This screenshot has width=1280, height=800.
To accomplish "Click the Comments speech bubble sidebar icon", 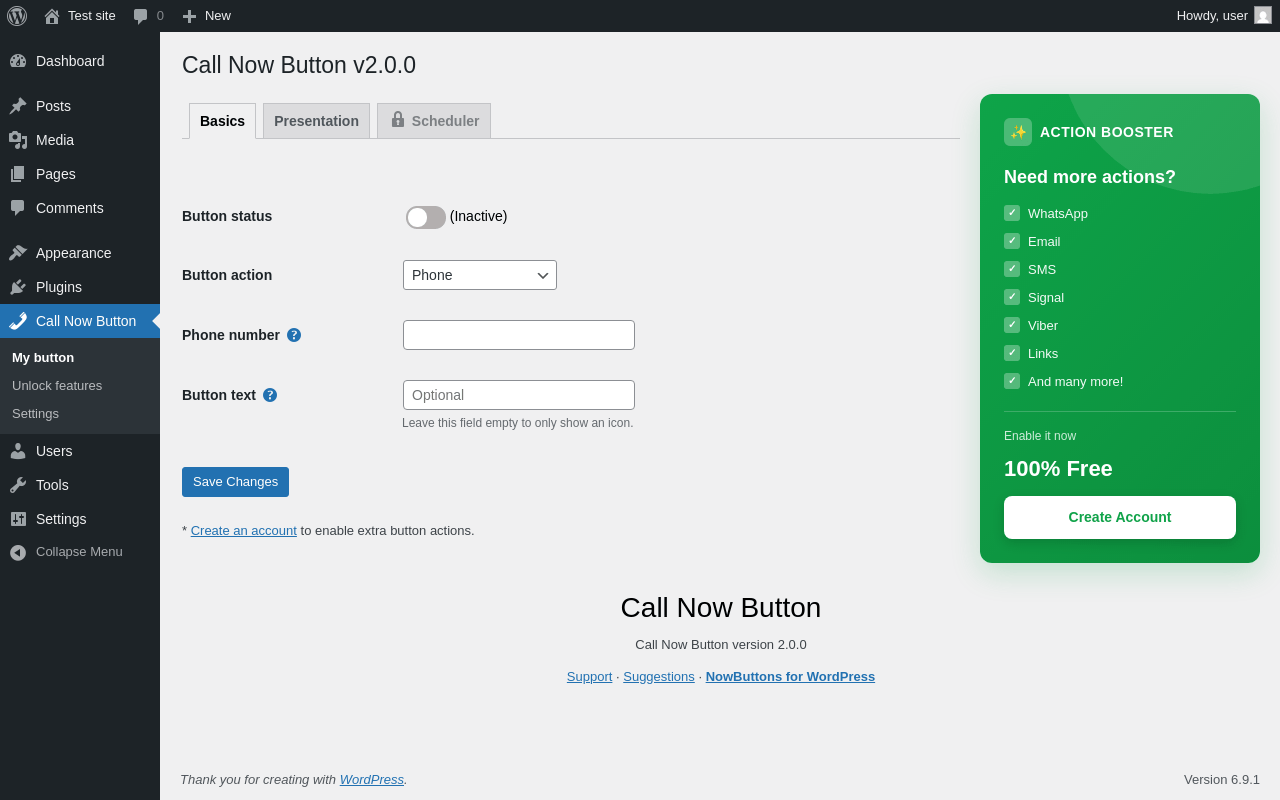I will [x=18, y=208].
